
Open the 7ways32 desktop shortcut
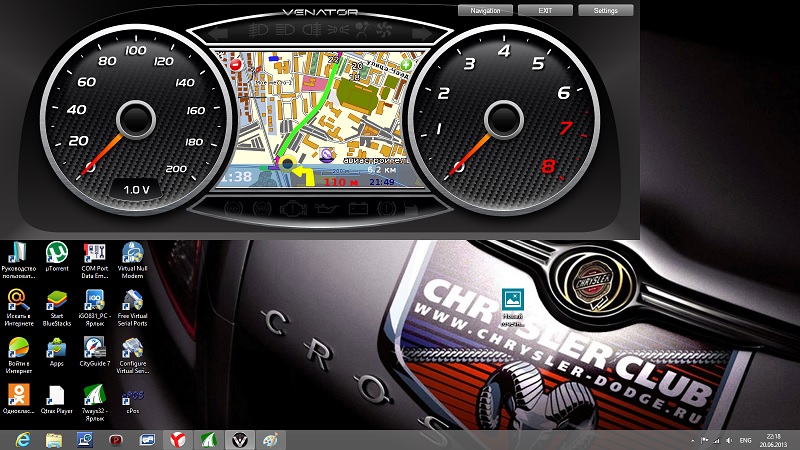click(94, 403)
